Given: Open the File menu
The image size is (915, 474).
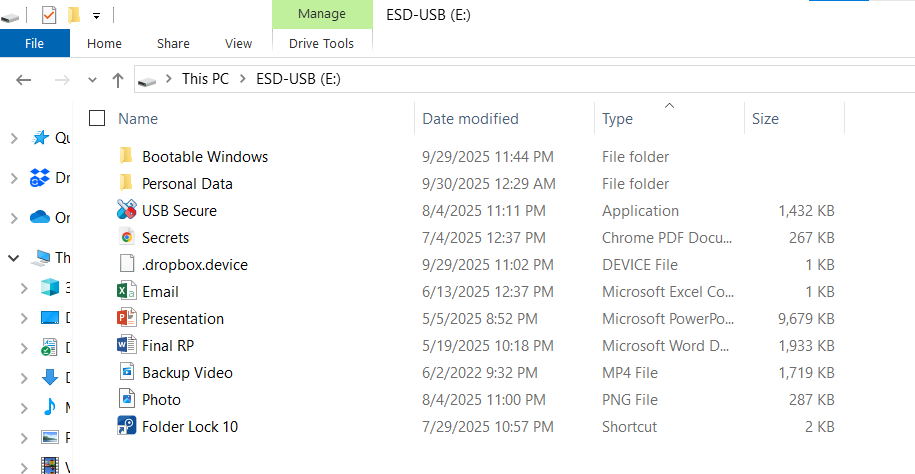Looking at the screenshot, I should pyautogui.click(x=34, y=43).
